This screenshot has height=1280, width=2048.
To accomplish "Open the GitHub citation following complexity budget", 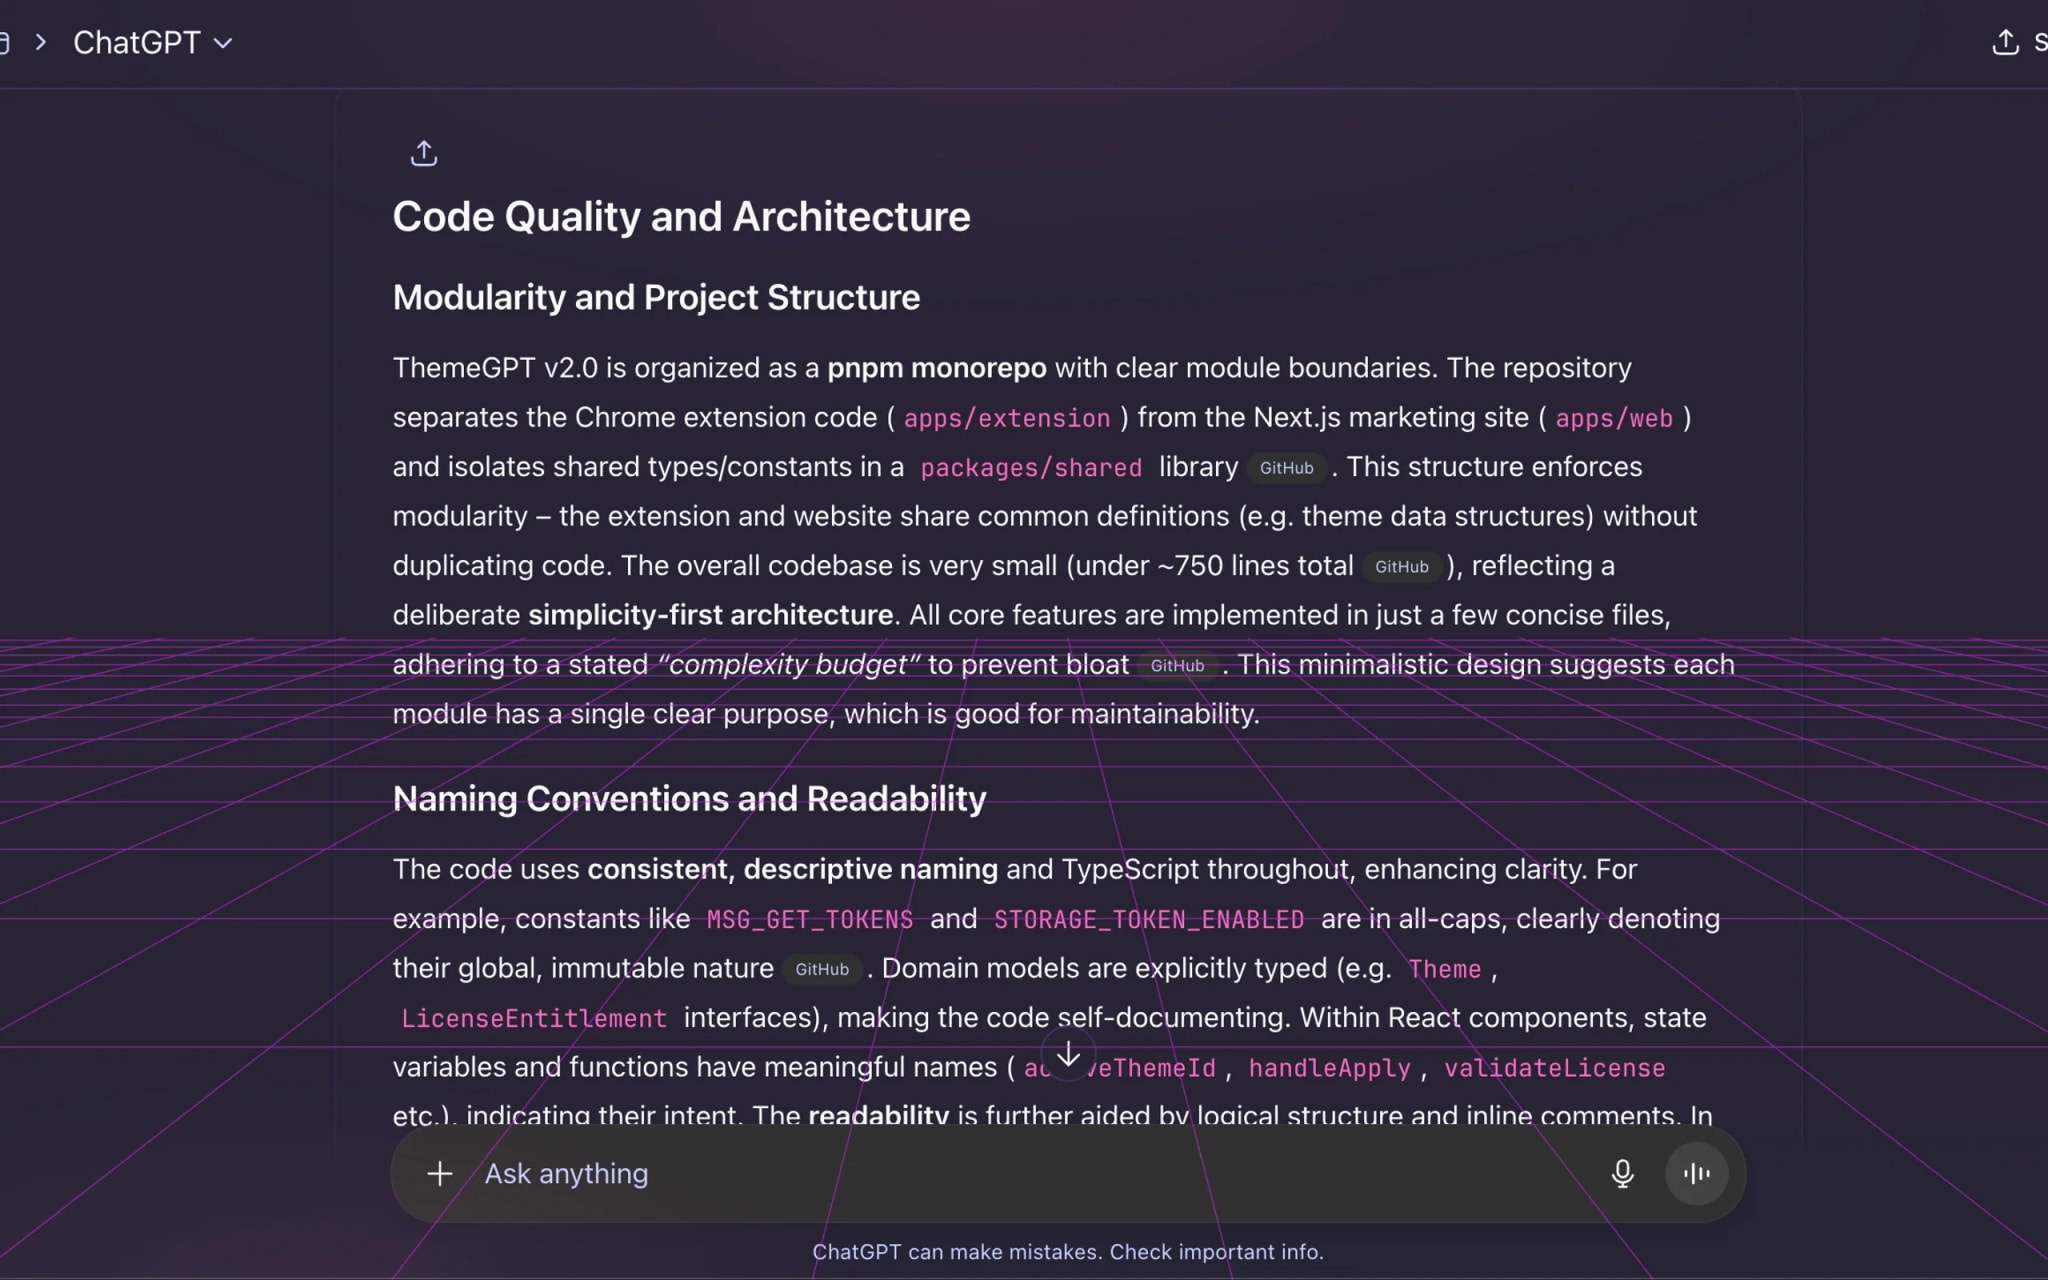I will [1177, 665].
